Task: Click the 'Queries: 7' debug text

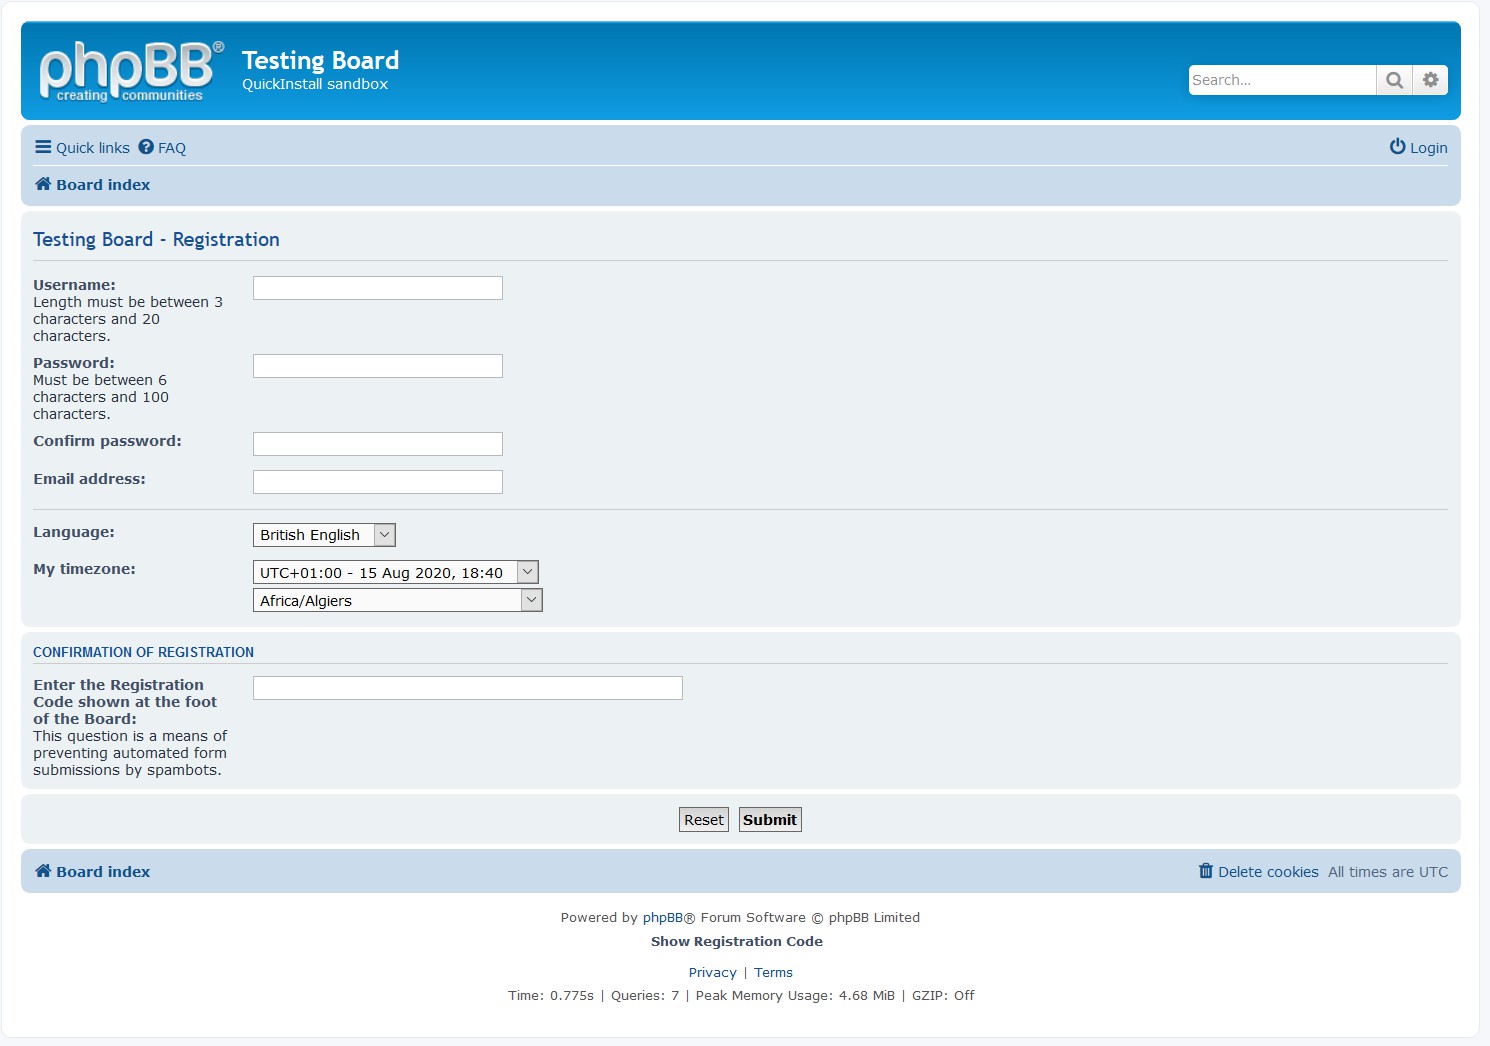Action: (645, 995)
